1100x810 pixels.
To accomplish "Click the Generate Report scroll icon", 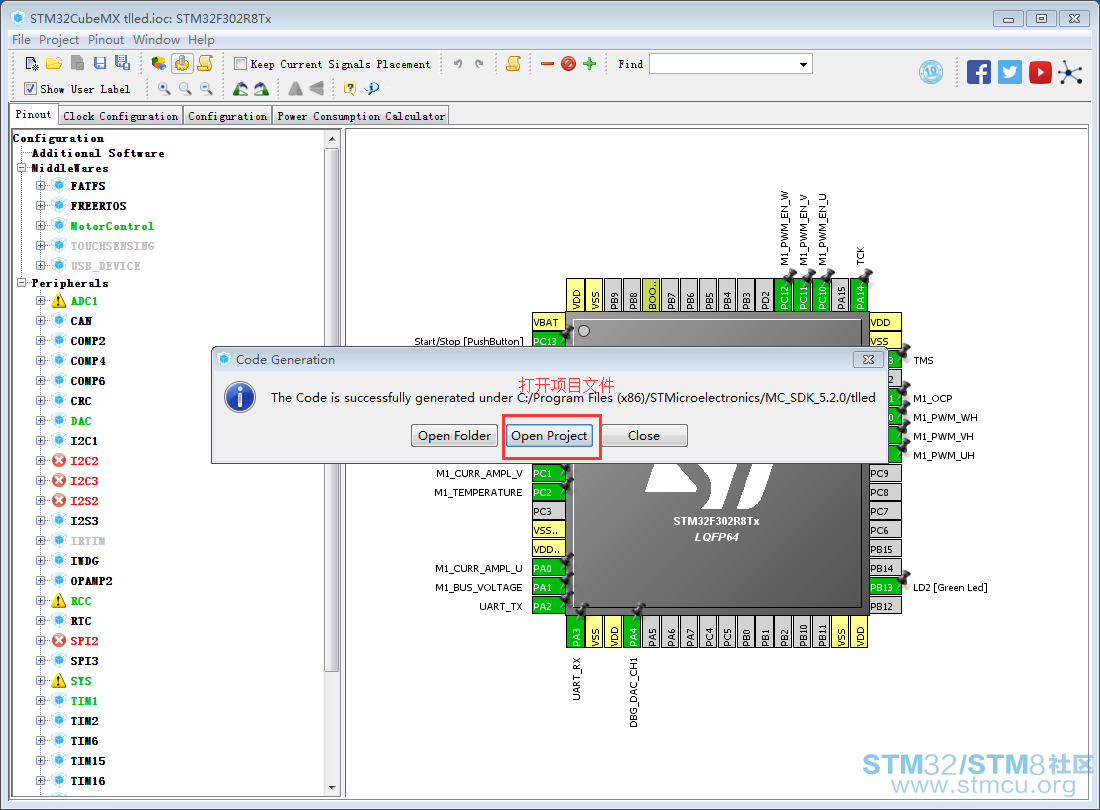I will coord(206,64).
